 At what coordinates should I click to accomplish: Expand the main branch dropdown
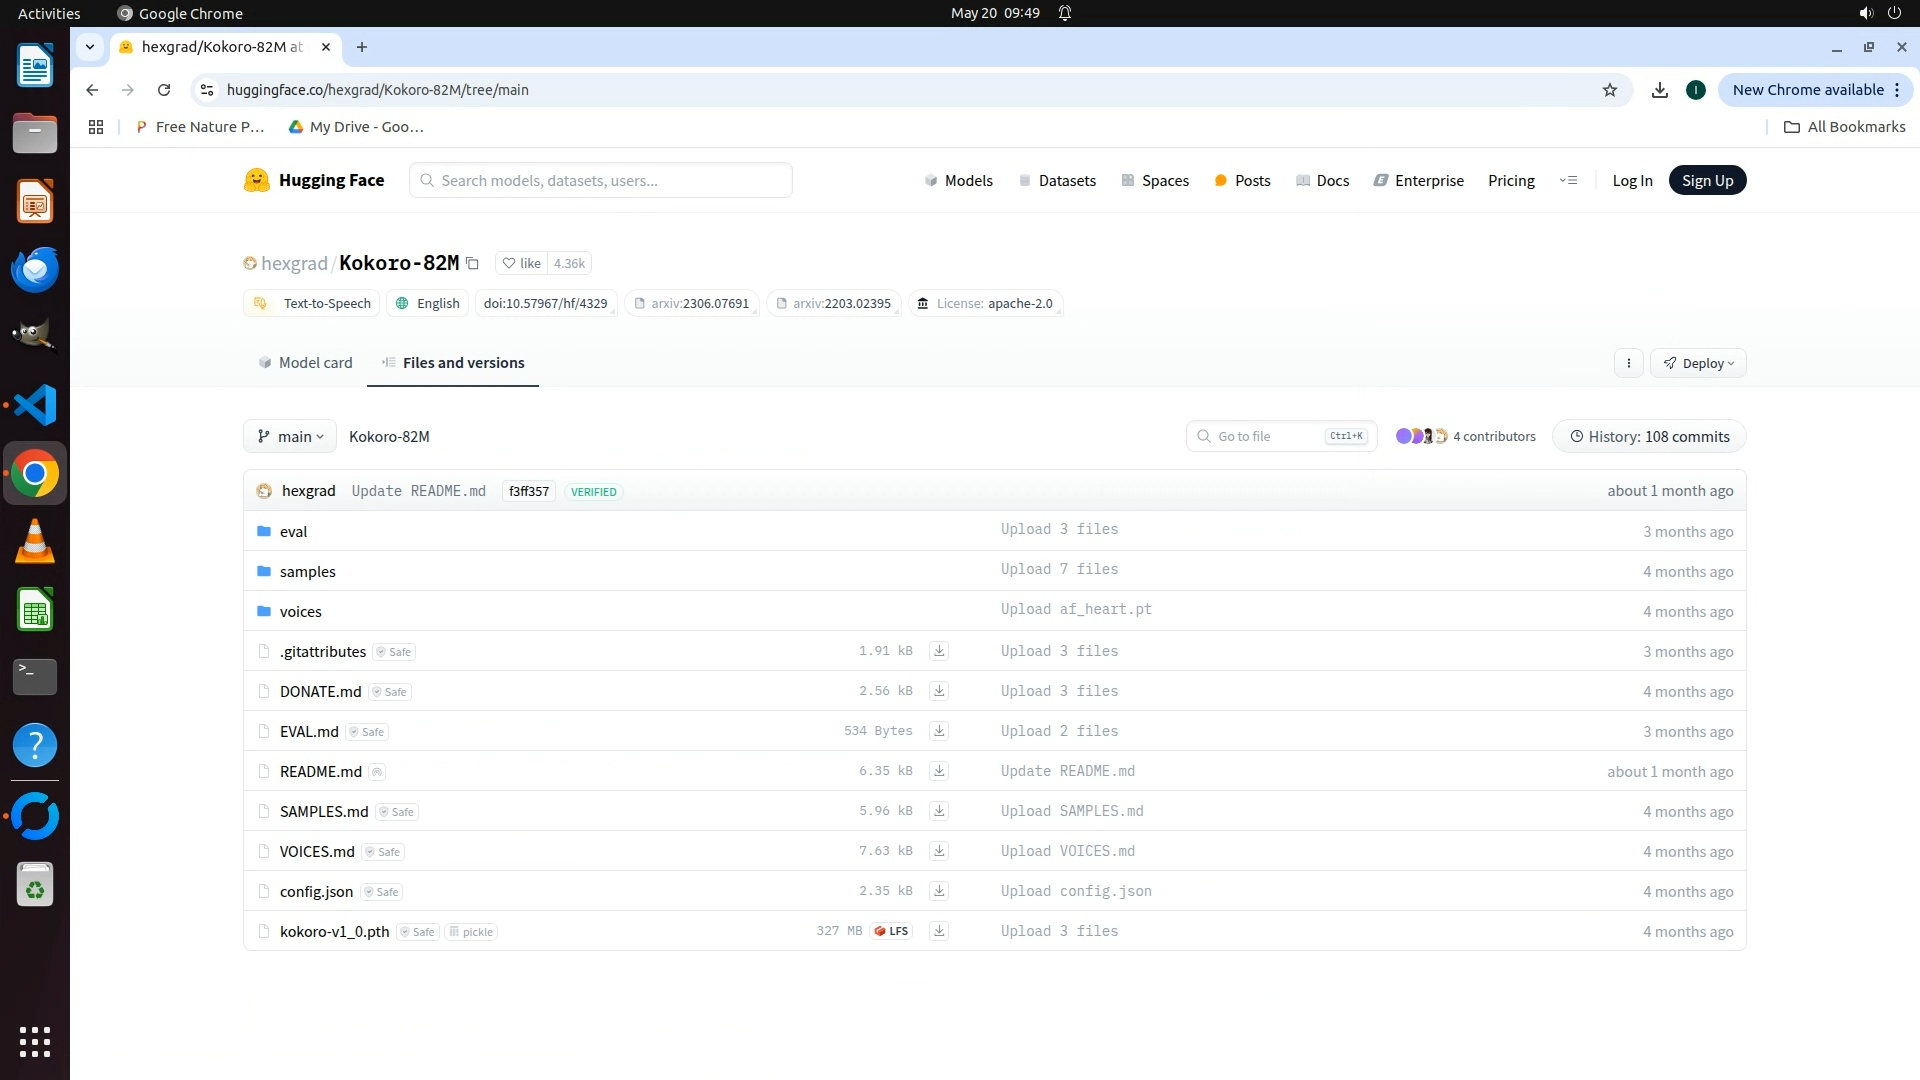[x=290, y=436]
